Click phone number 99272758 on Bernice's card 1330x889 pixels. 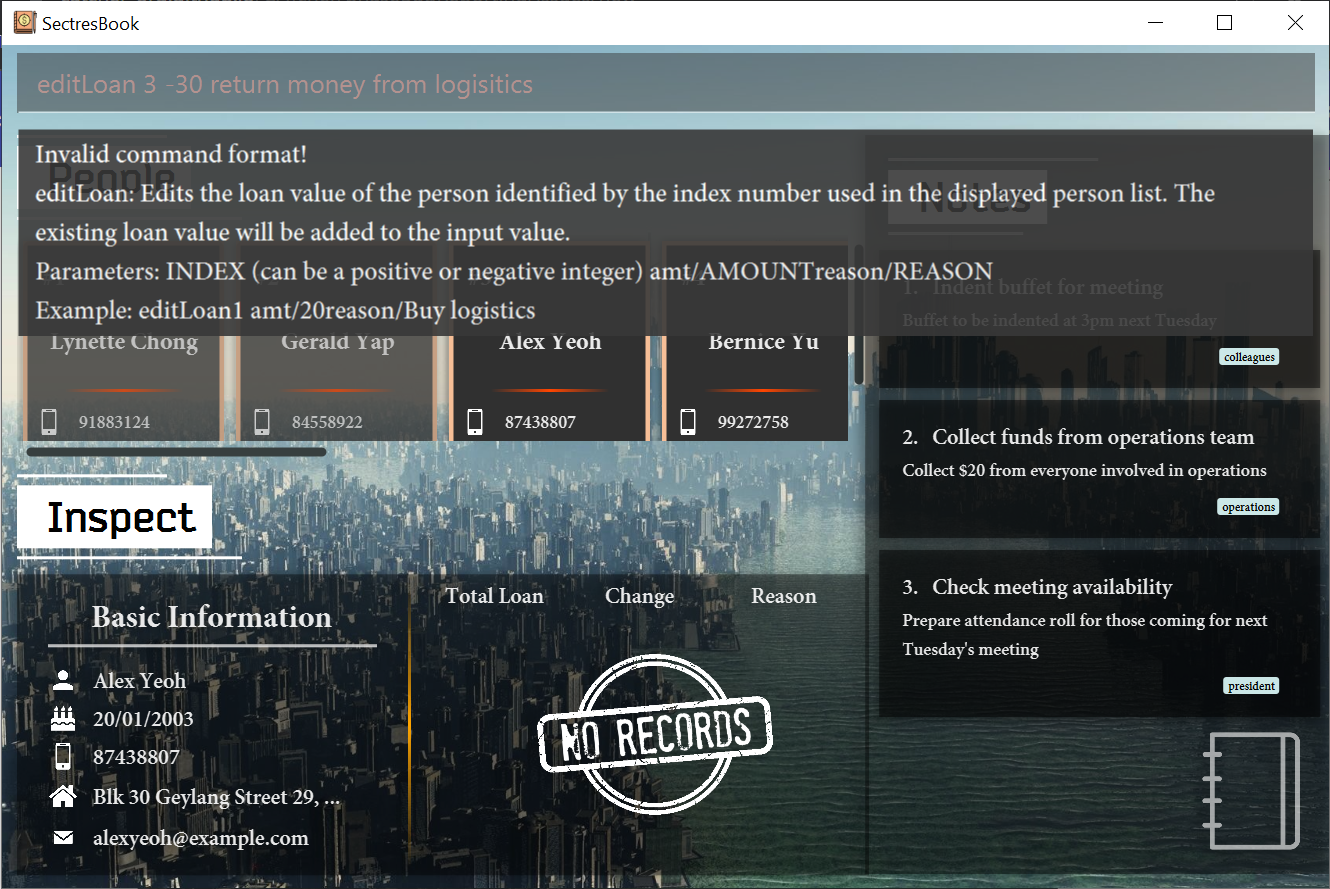753,422
